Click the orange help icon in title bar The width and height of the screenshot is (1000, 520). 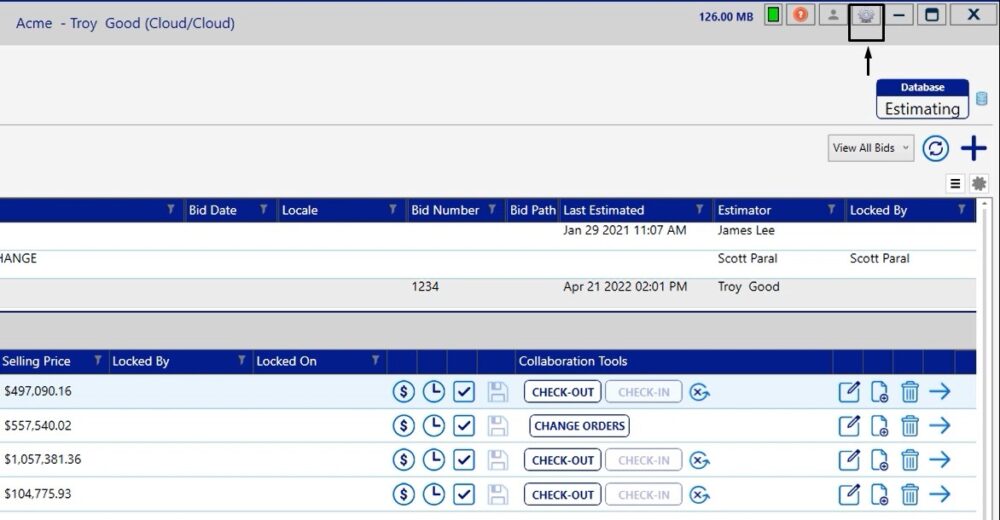tap(801, 15)
